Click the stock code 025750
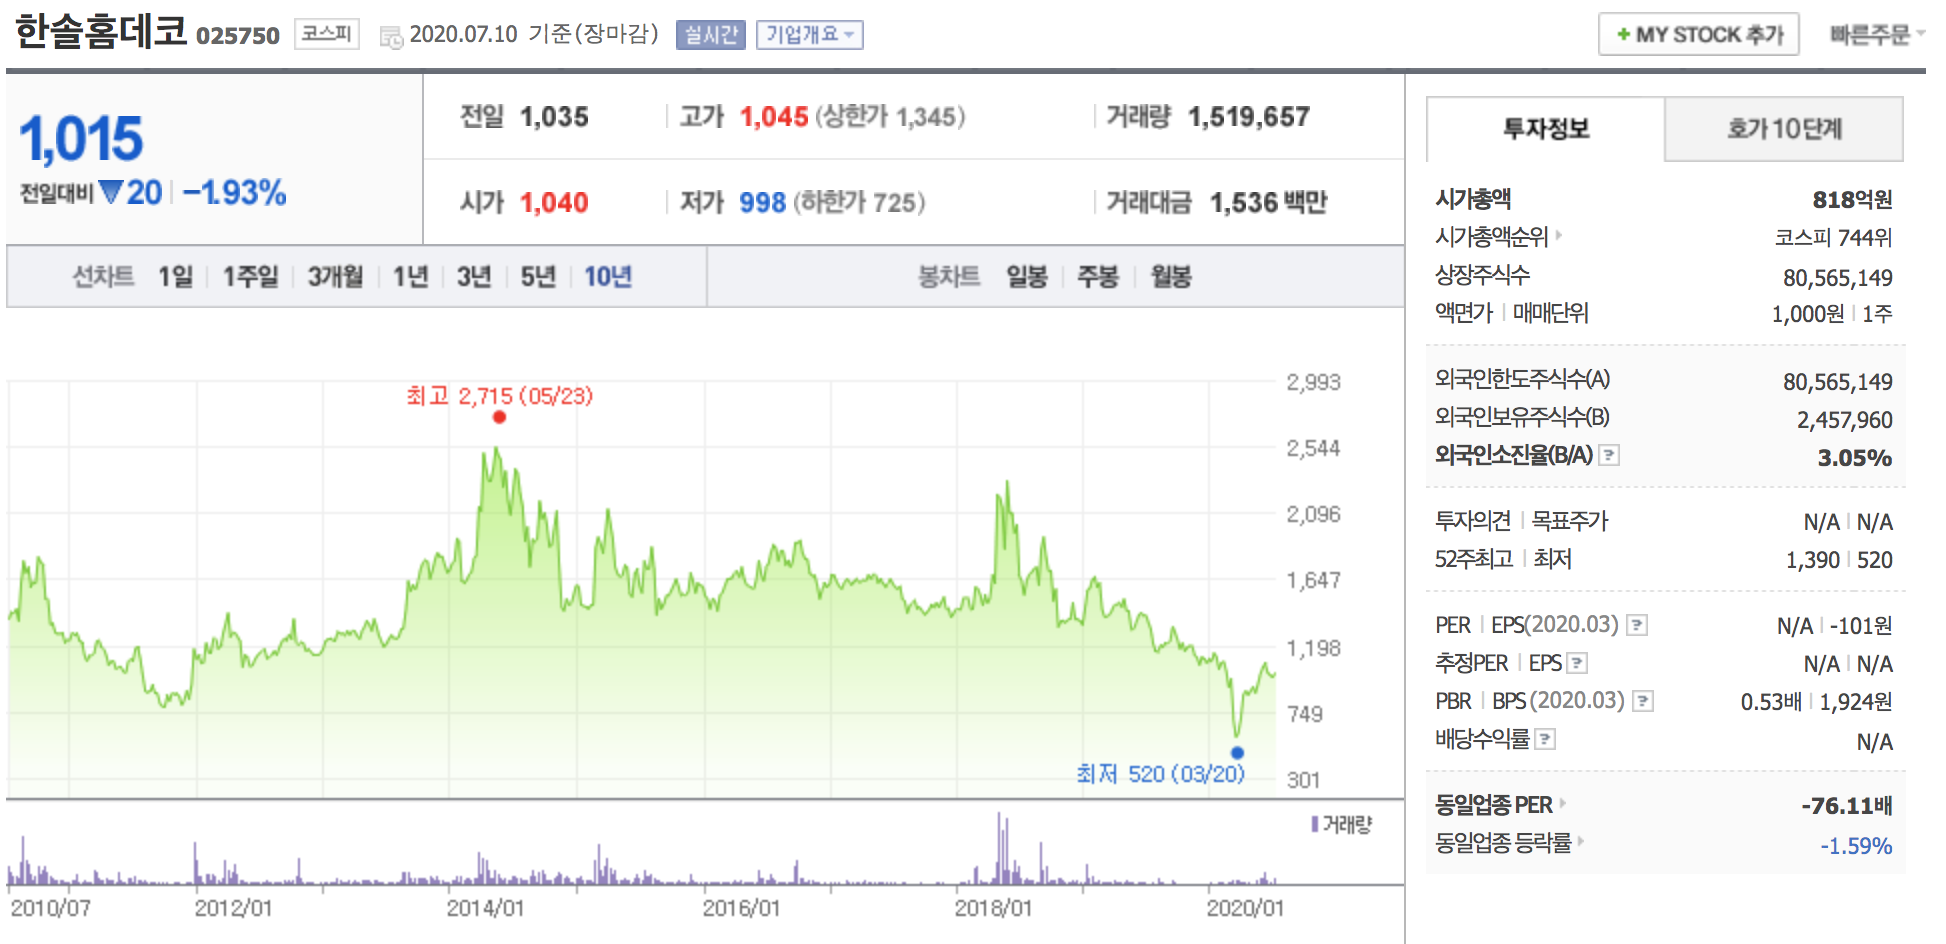1946x944 pixels. tap(238, 36)
